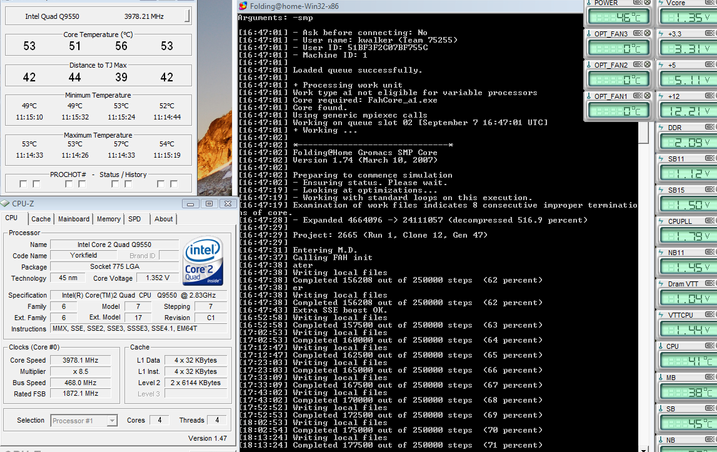Click the lightning icon beside +5 voltage
This screenshot has width=717, height=452.
(661, 65)
